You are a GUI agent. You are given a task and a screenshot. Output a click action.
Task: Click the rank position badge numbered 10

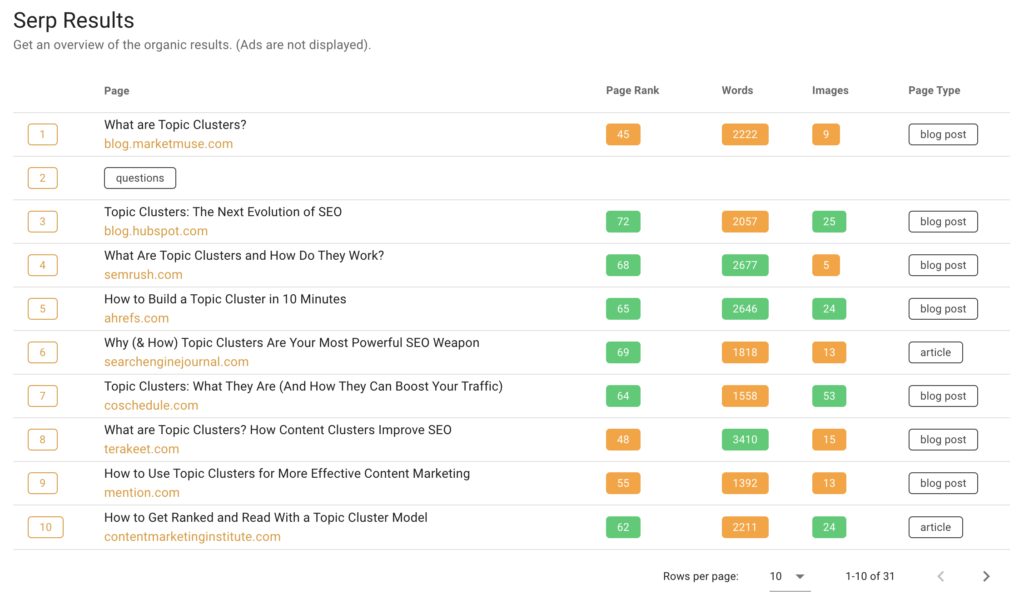(45, 527)
